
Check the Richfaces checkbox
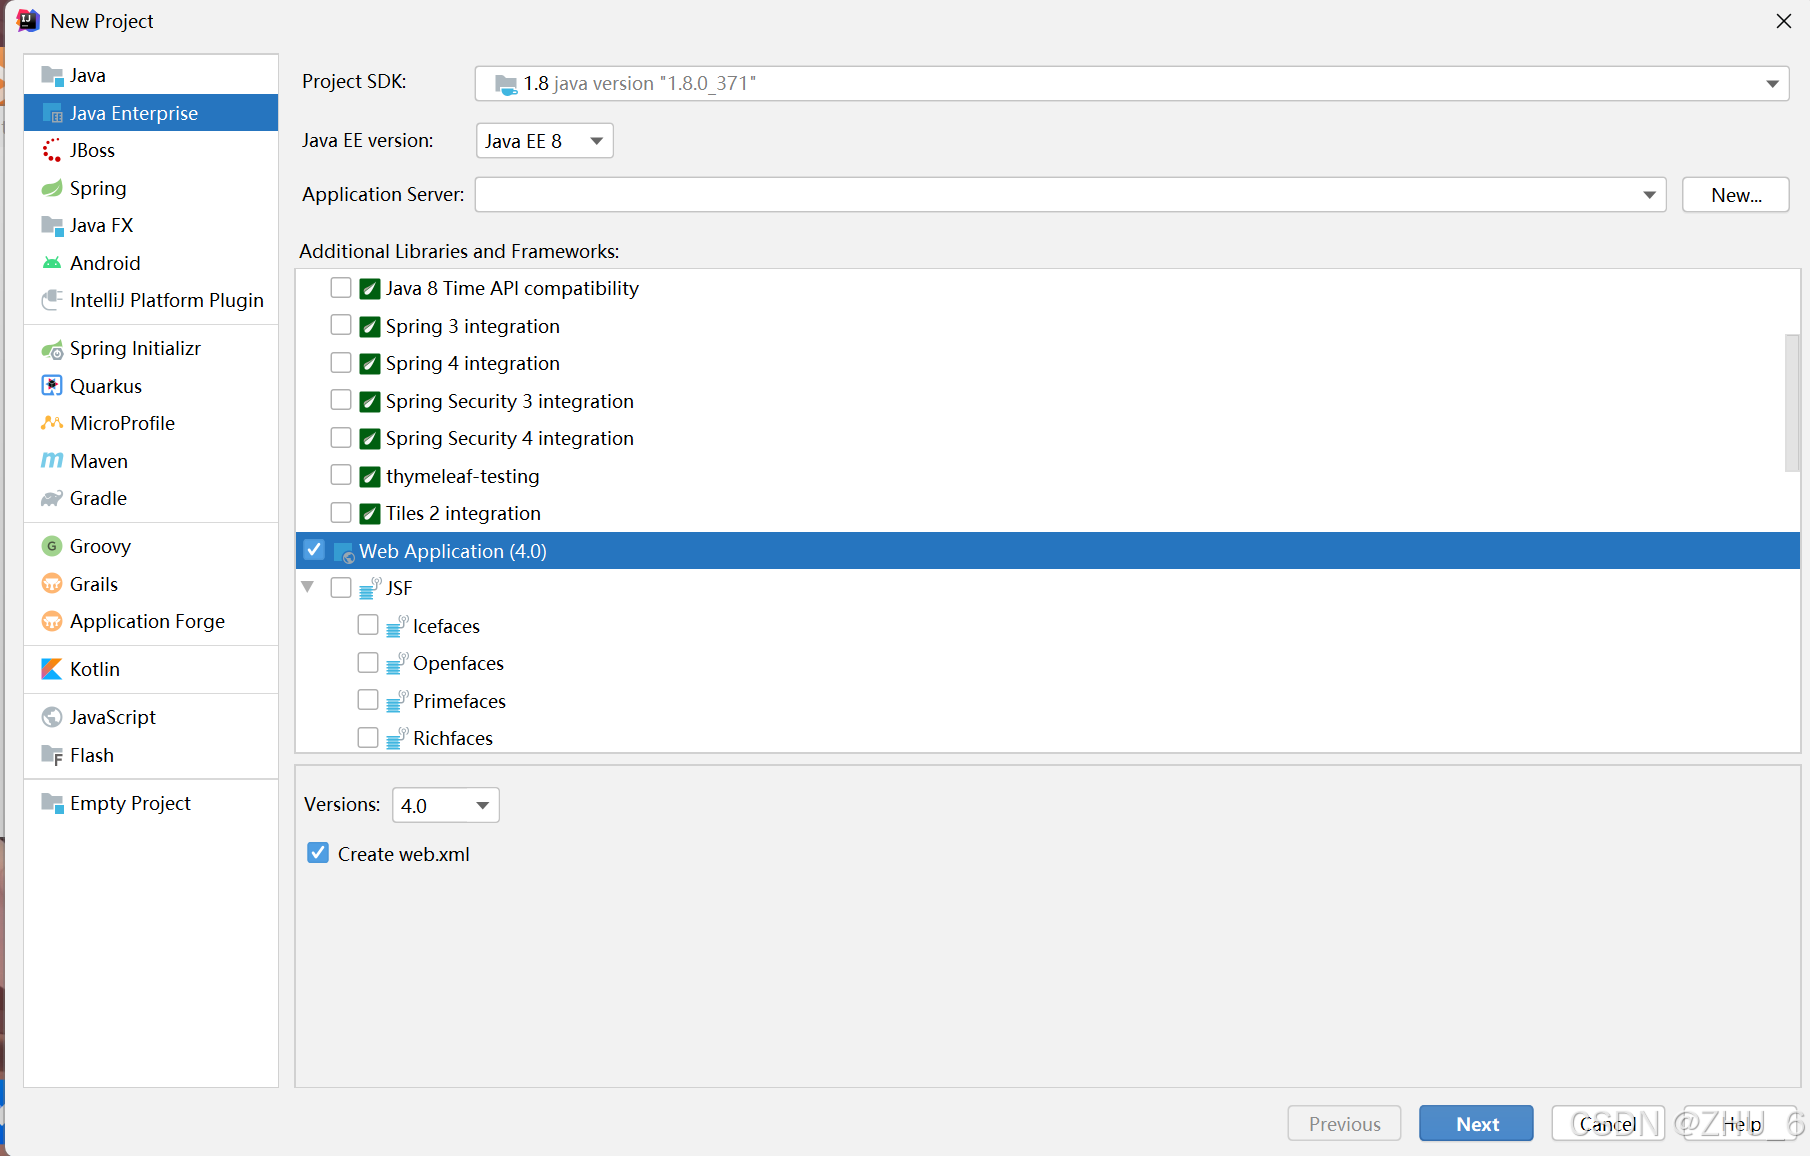[x=368, y=738]
